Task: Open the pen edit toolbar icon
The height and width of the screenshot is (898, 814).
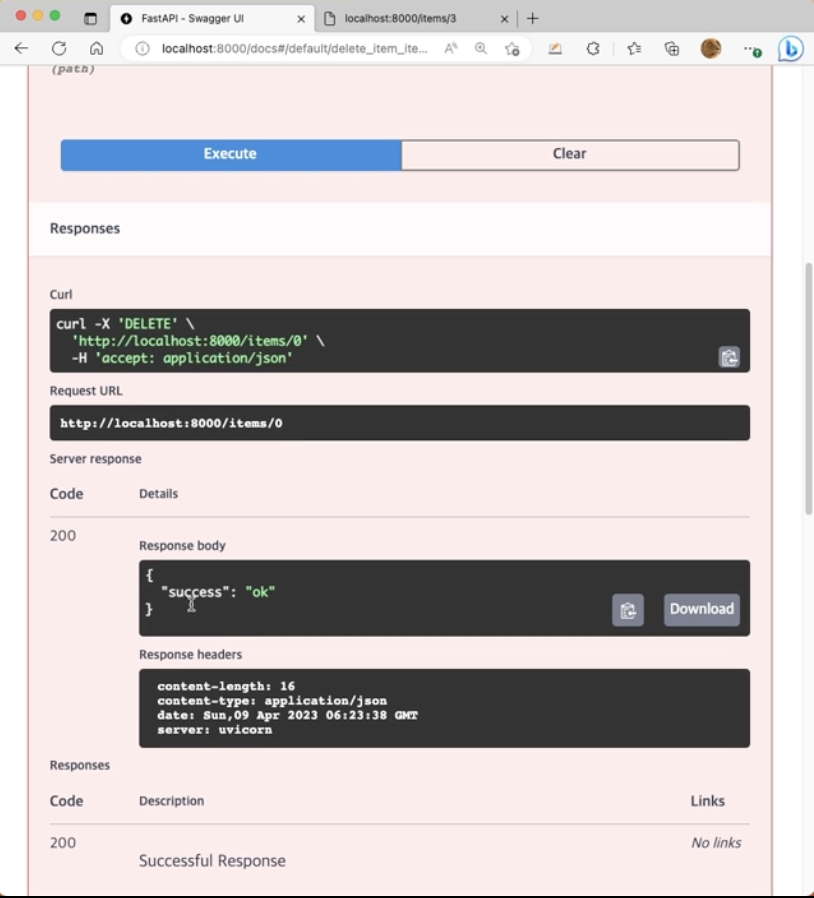Action: (555, 49)
